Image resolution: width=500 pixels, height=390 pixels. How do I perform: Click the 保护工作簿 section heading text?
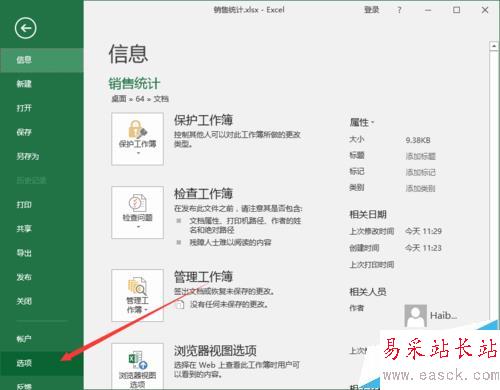203,120
